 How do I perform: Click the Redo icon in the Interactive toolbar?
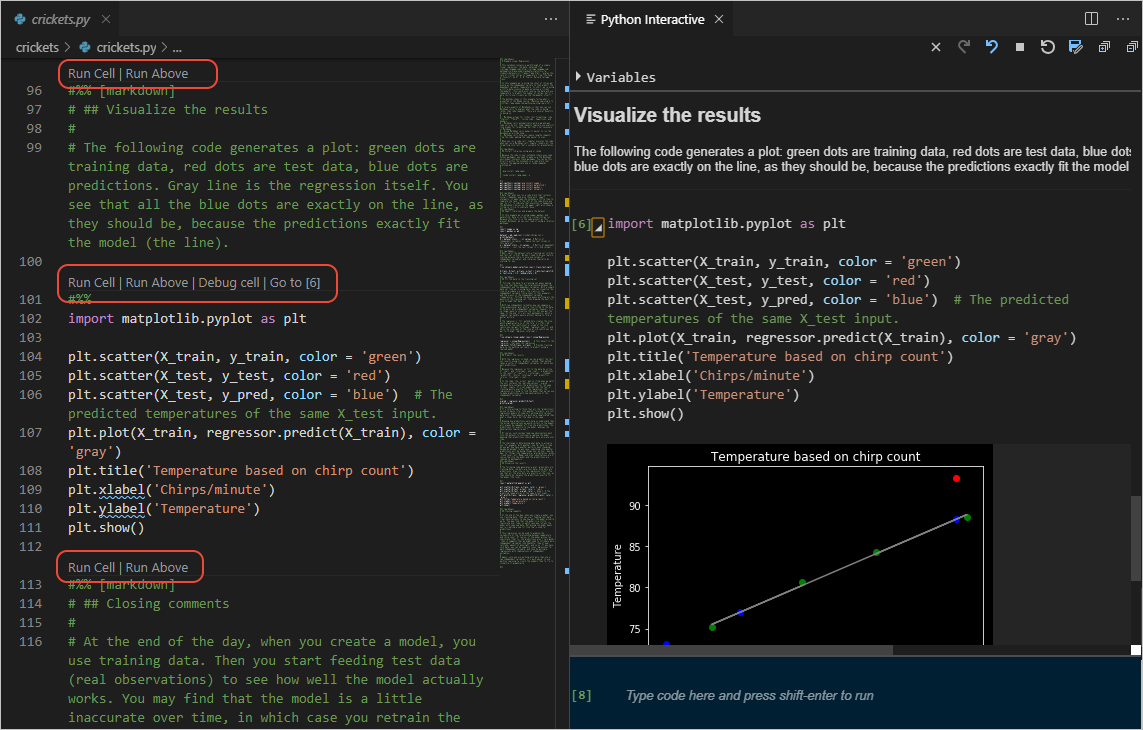coord(965,46)
